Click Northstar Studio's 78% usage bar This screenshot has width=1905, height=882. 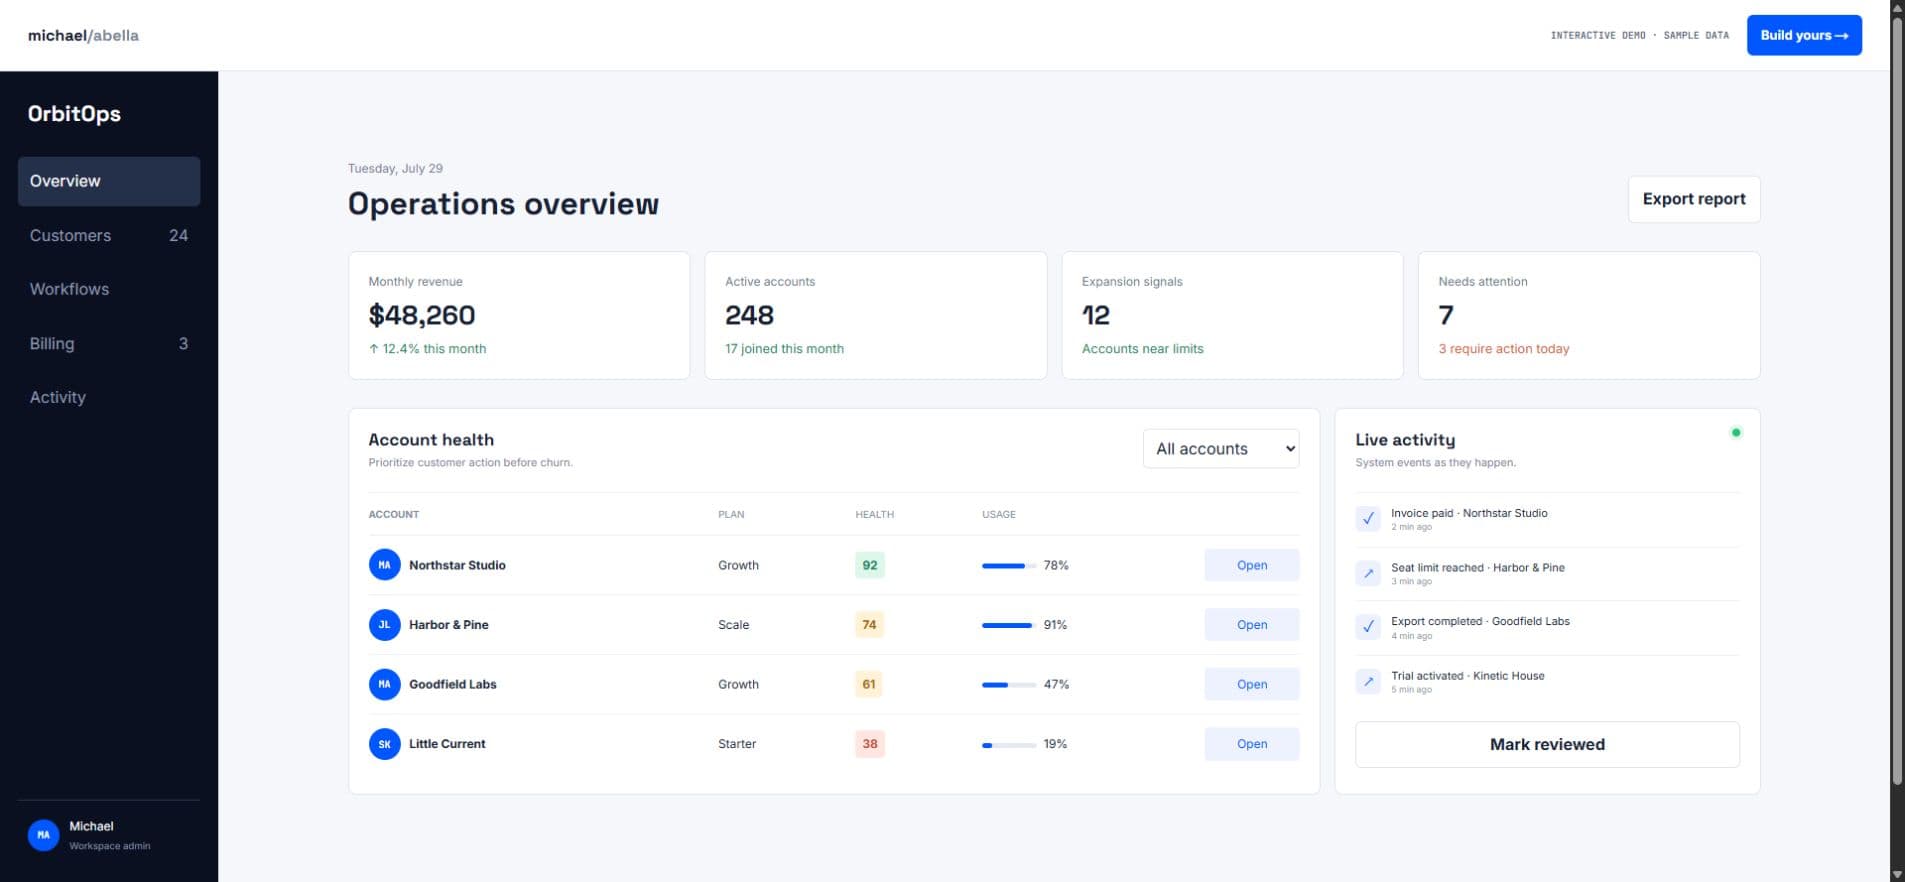(1009, 566)
